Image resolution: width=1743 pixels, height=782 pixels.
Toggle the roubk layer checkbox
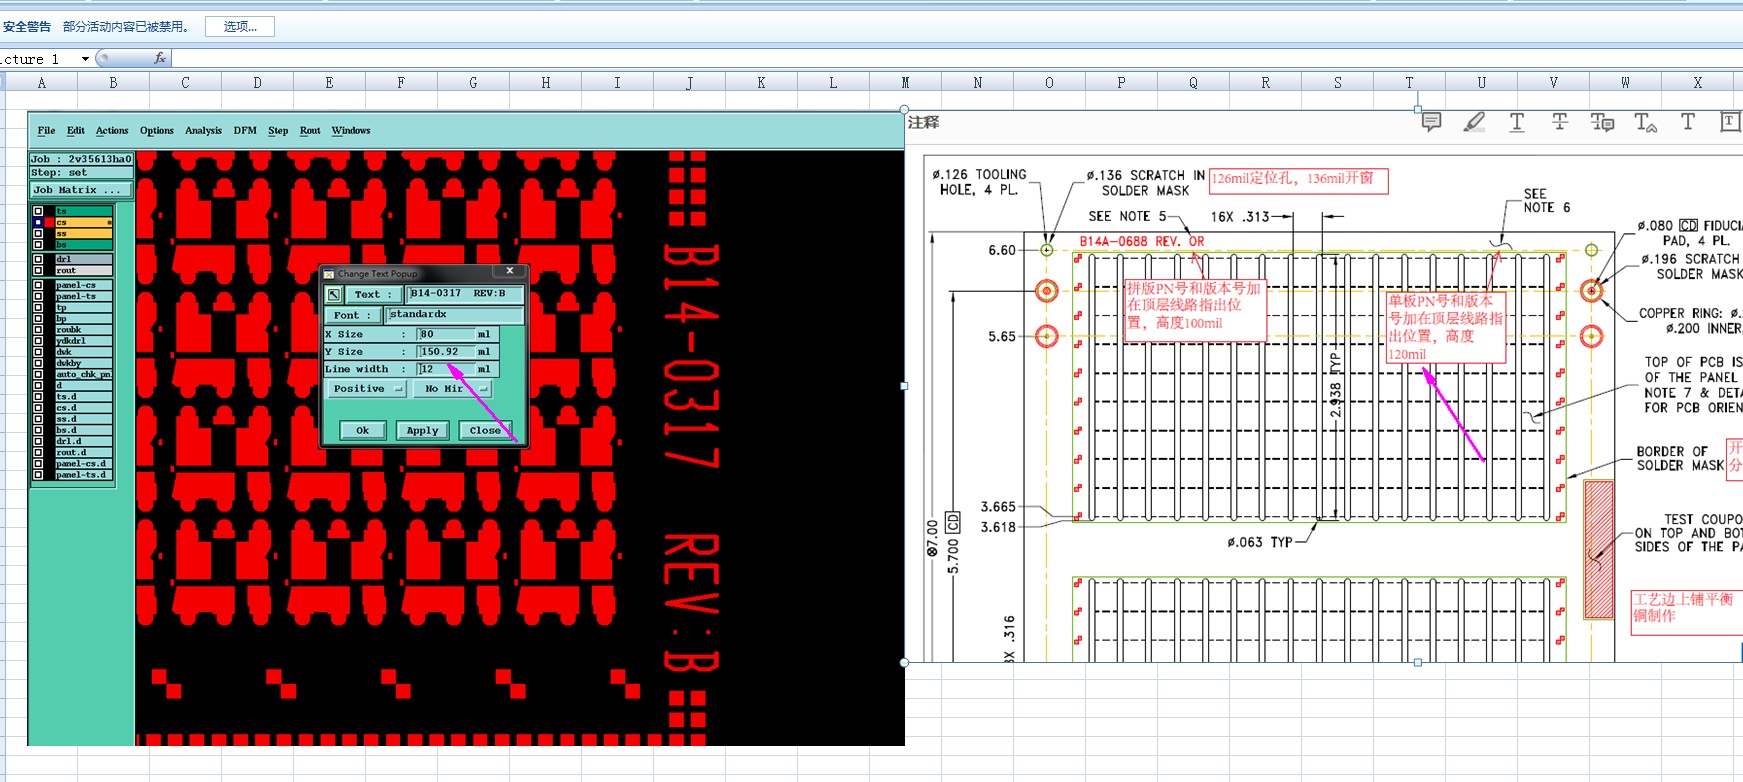[x=38, y=329]
